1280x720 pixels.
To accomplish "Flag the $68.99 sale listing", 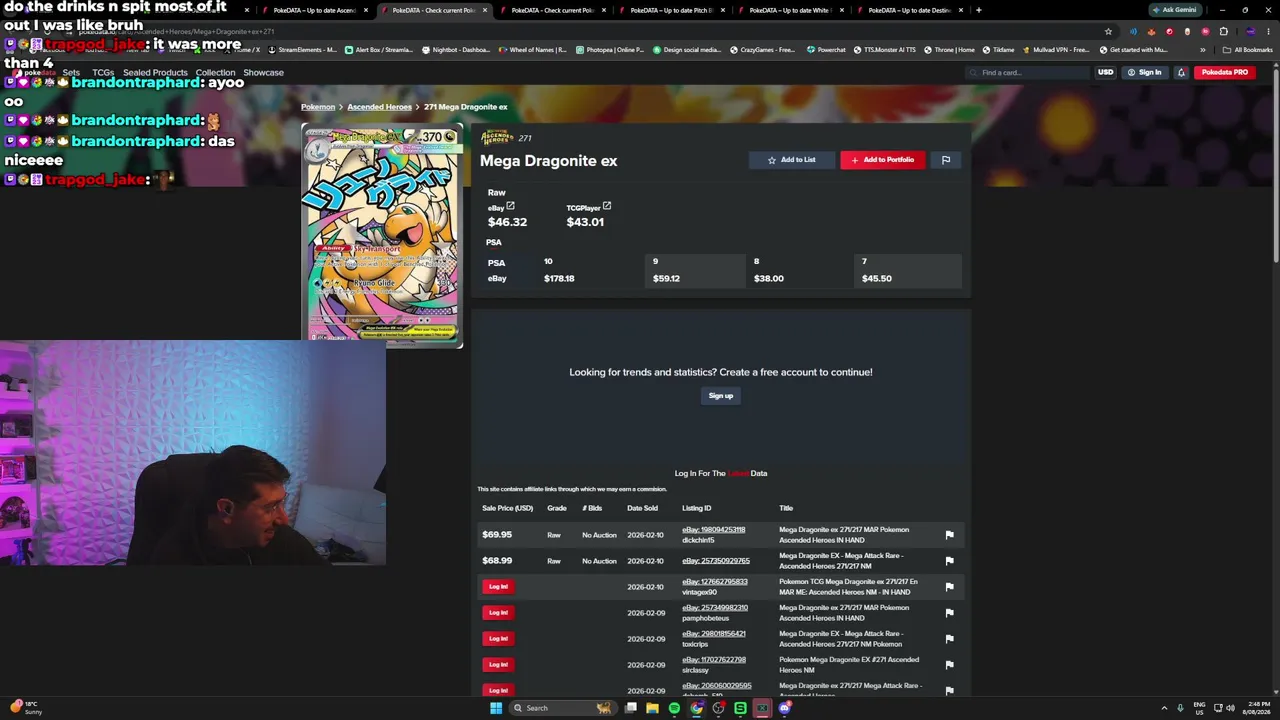I will point(949,561).
